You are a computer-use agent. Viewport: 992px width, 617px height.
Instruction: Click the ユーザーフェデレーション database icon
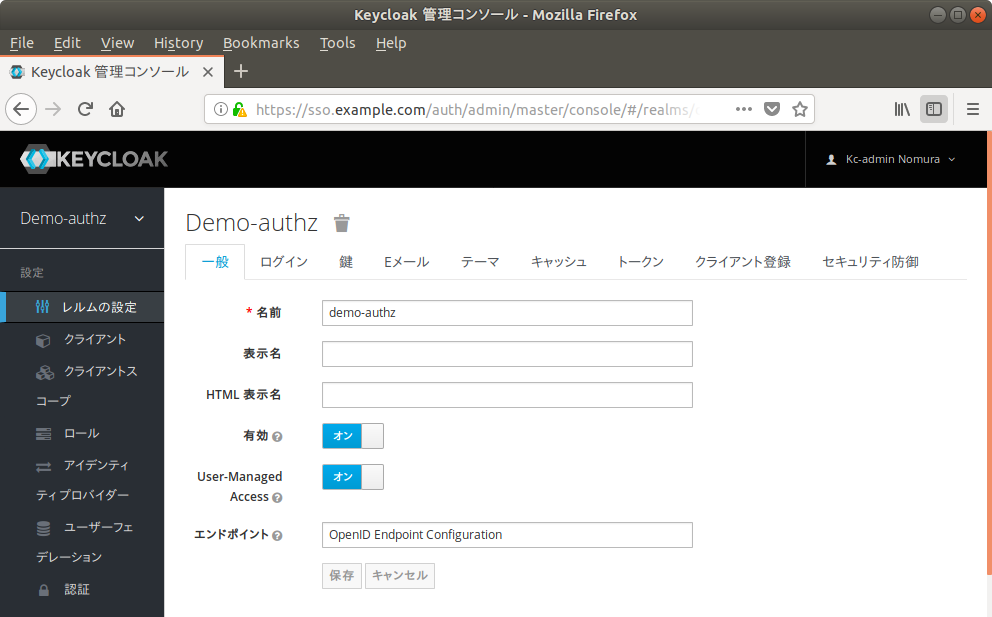pyautogui.click(x=43, y=527)
